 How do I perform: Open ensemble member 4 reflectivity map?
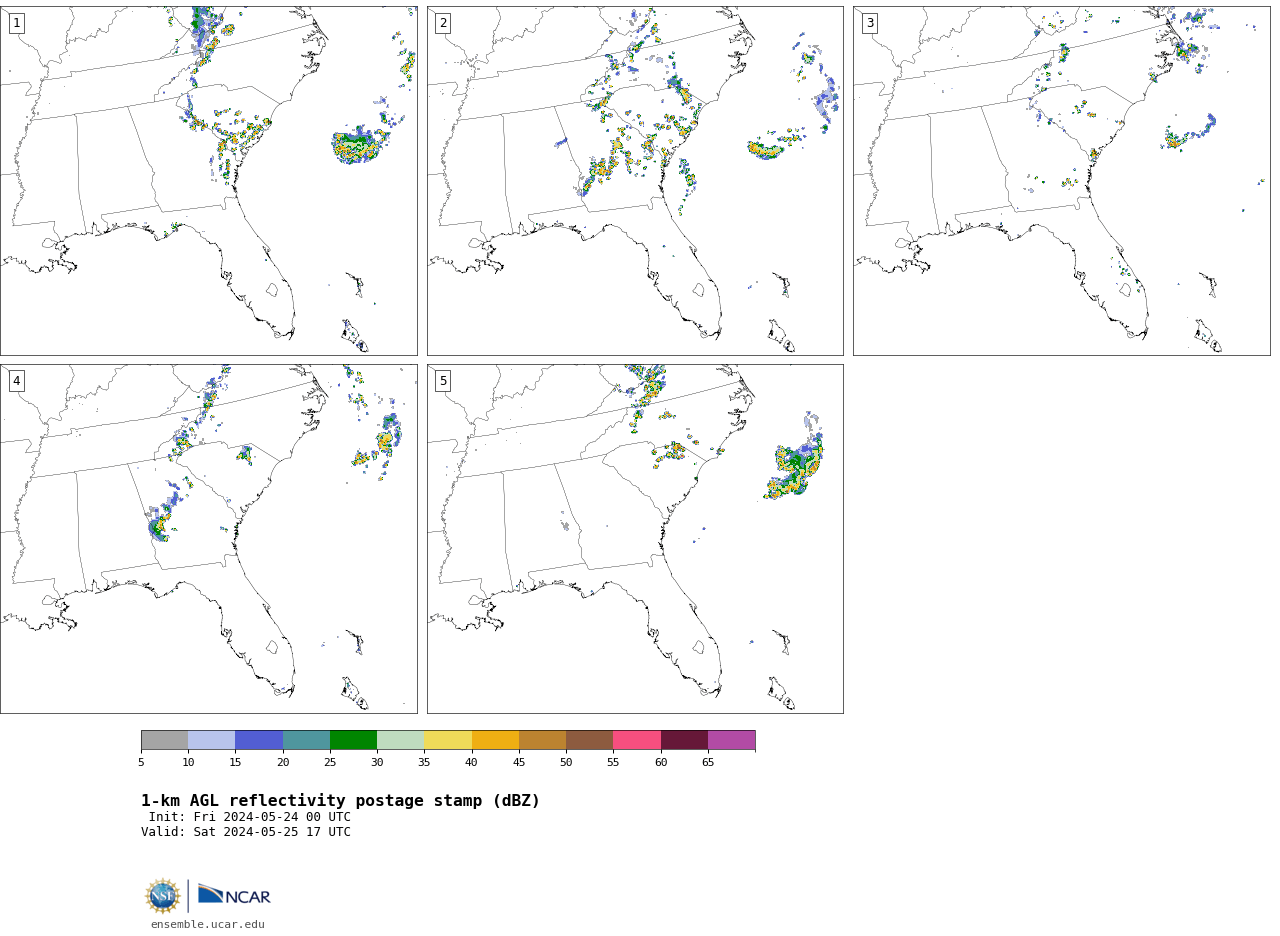(208, 539)
